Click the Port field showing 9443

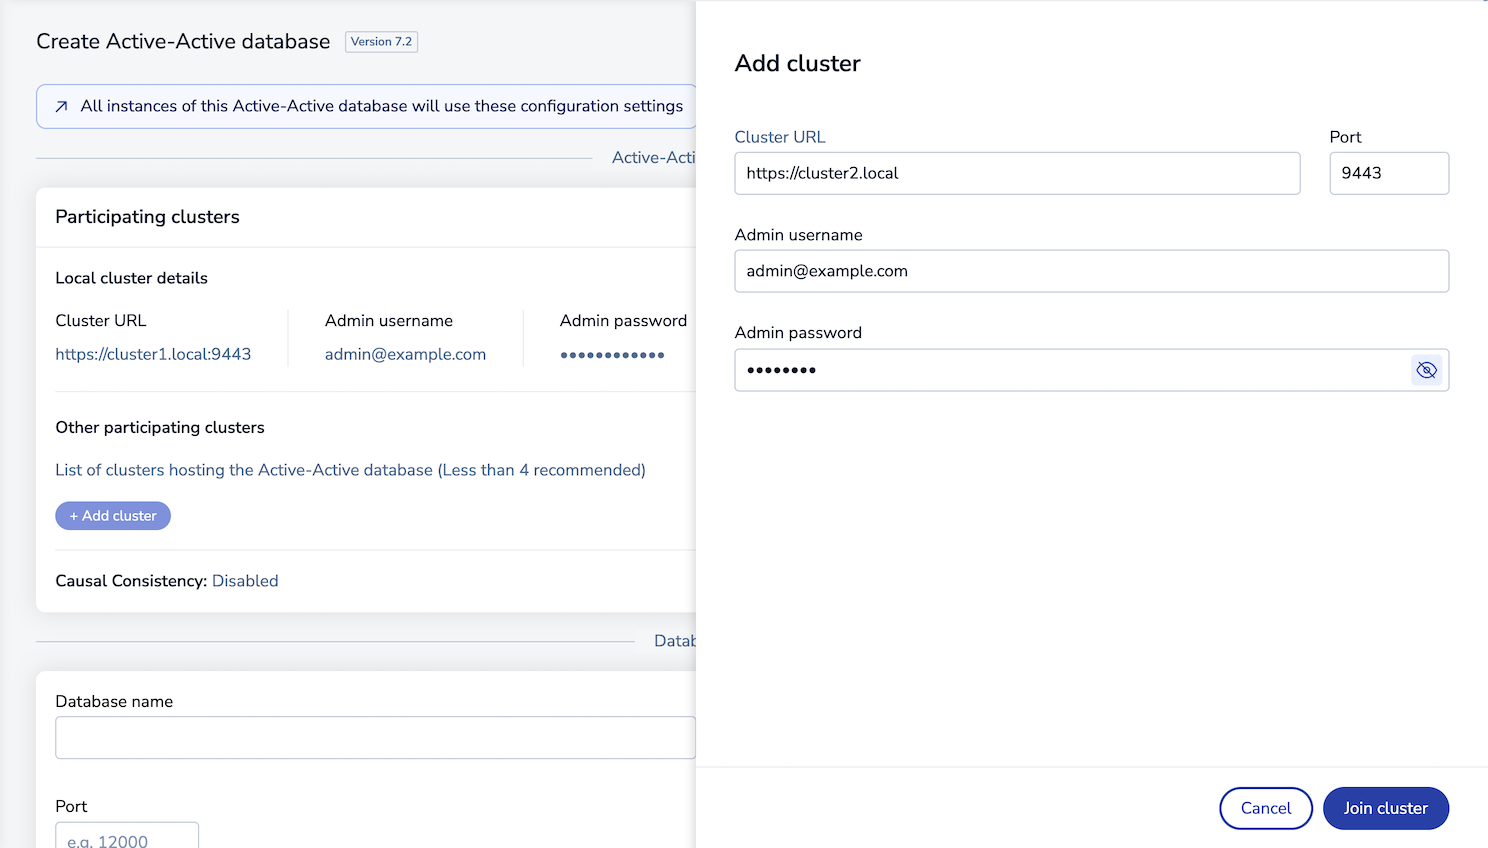click(x=1388, y=173)
